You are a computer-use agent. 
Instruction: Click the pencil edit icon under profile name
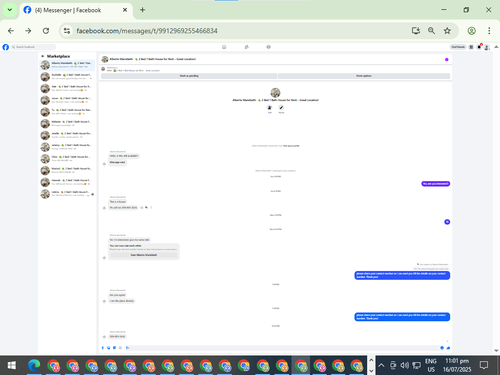(281, 108)
